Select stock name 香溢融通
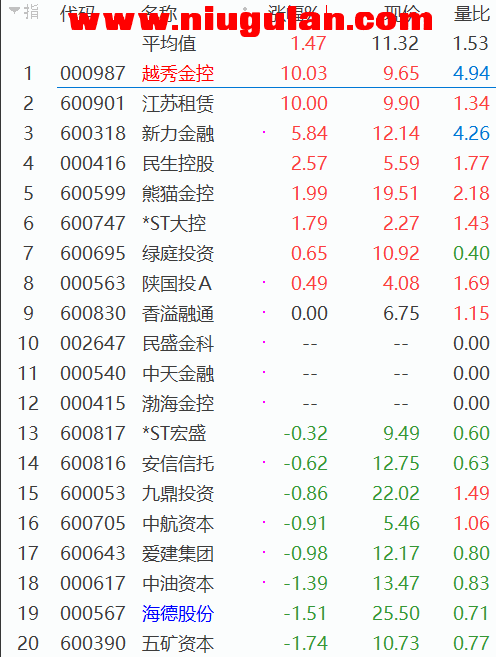 178,313
